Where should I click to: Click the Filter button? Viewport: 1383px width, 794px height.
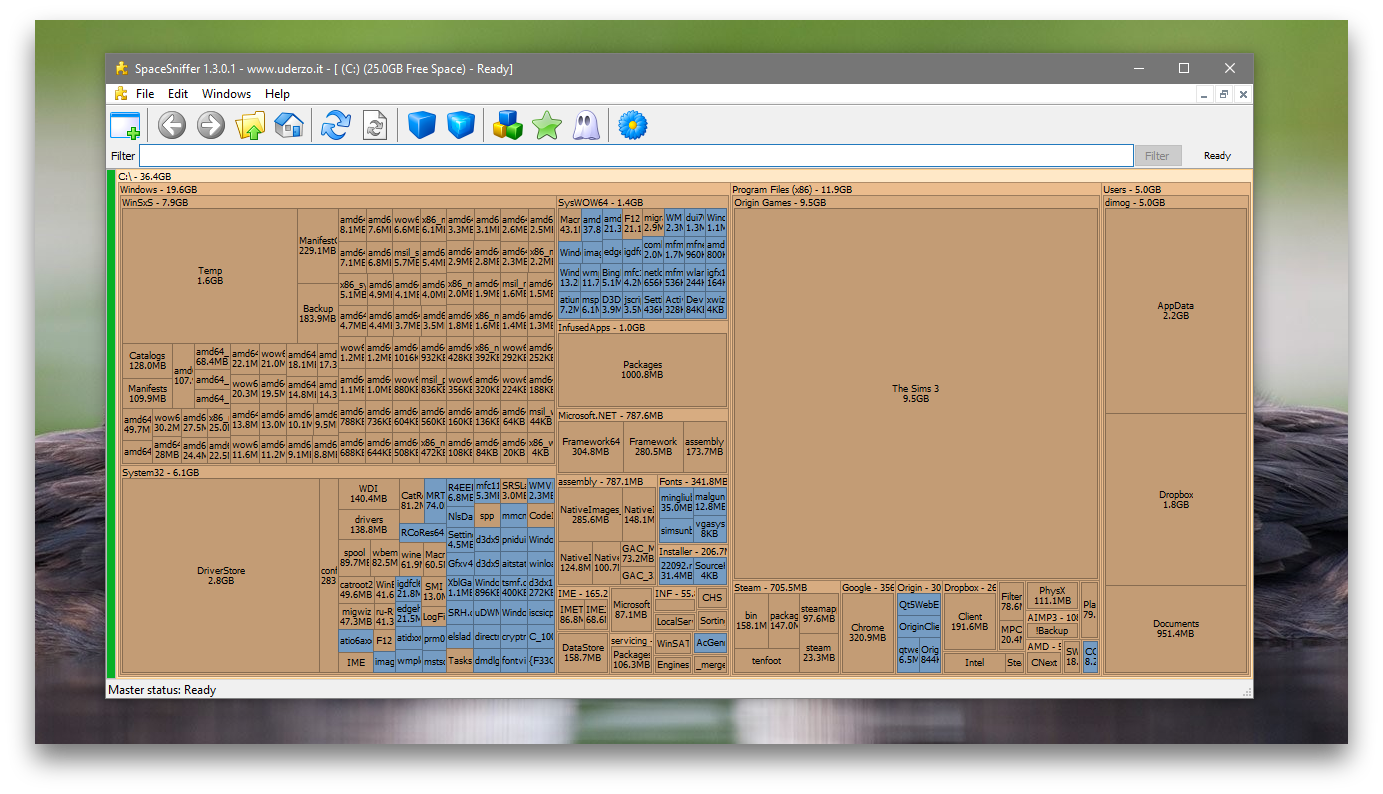point(1157,156)
